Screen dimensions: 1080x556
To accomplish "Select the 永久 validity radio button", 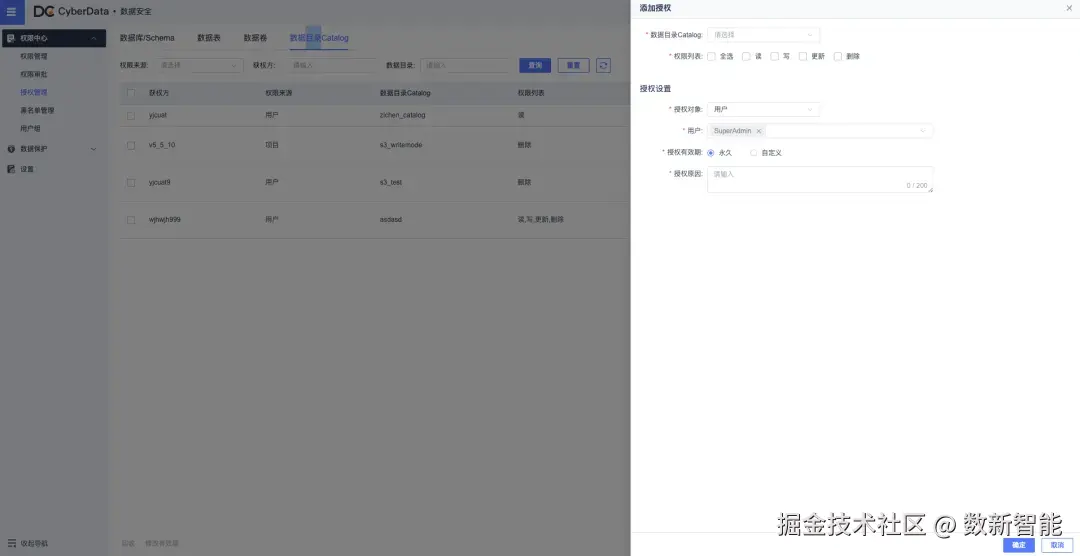I will coord(711,153).
